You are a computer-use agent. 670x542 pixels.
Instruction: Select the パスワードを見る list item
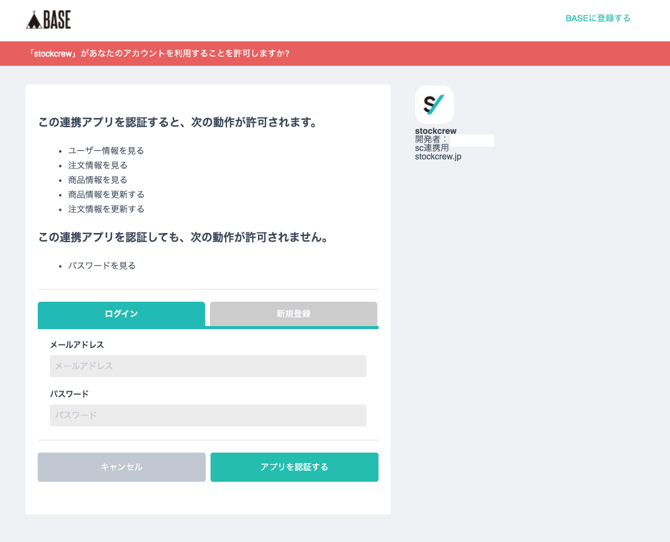102,266
